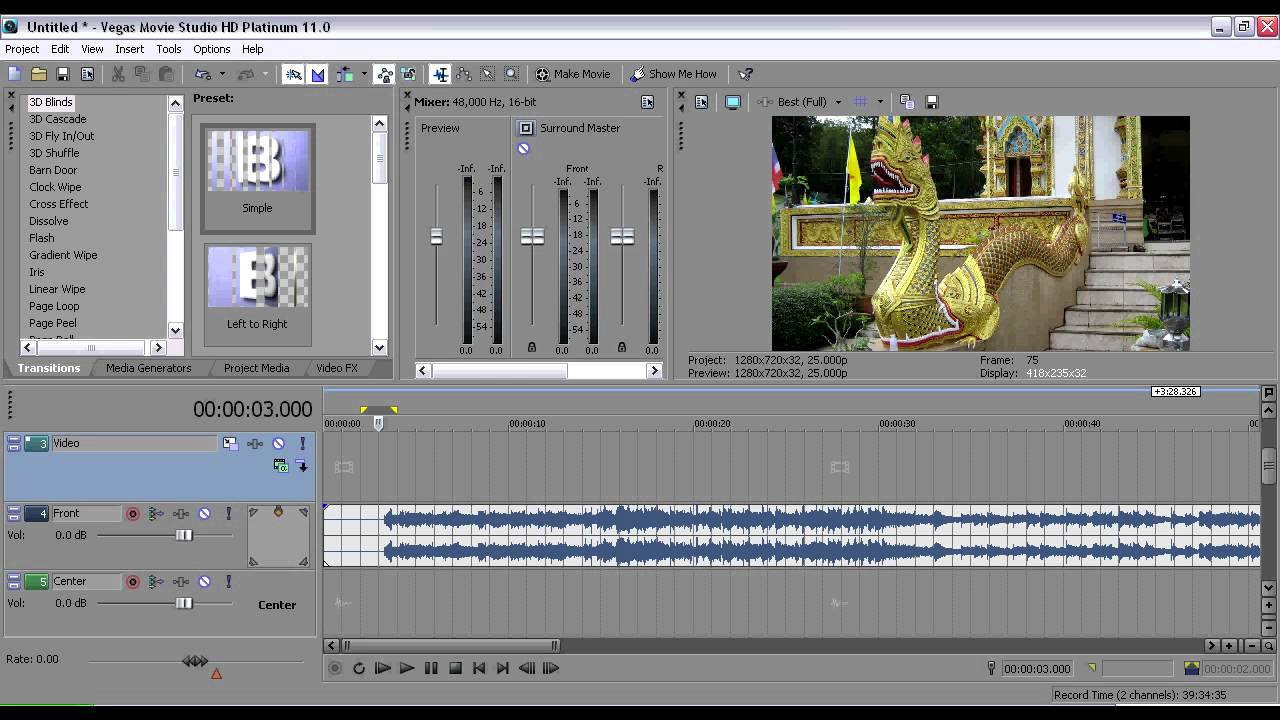Save a snapshot of the preview frame
This screenshot has width=1280, height=720.
[932, 102]
